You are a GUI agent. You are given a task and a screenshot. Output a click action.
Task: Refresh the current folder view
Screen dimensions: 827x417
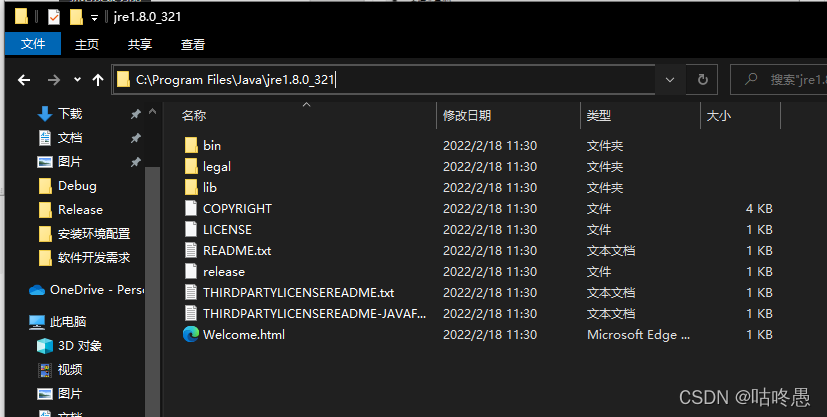pyautogui.click(x=703, y=80)
